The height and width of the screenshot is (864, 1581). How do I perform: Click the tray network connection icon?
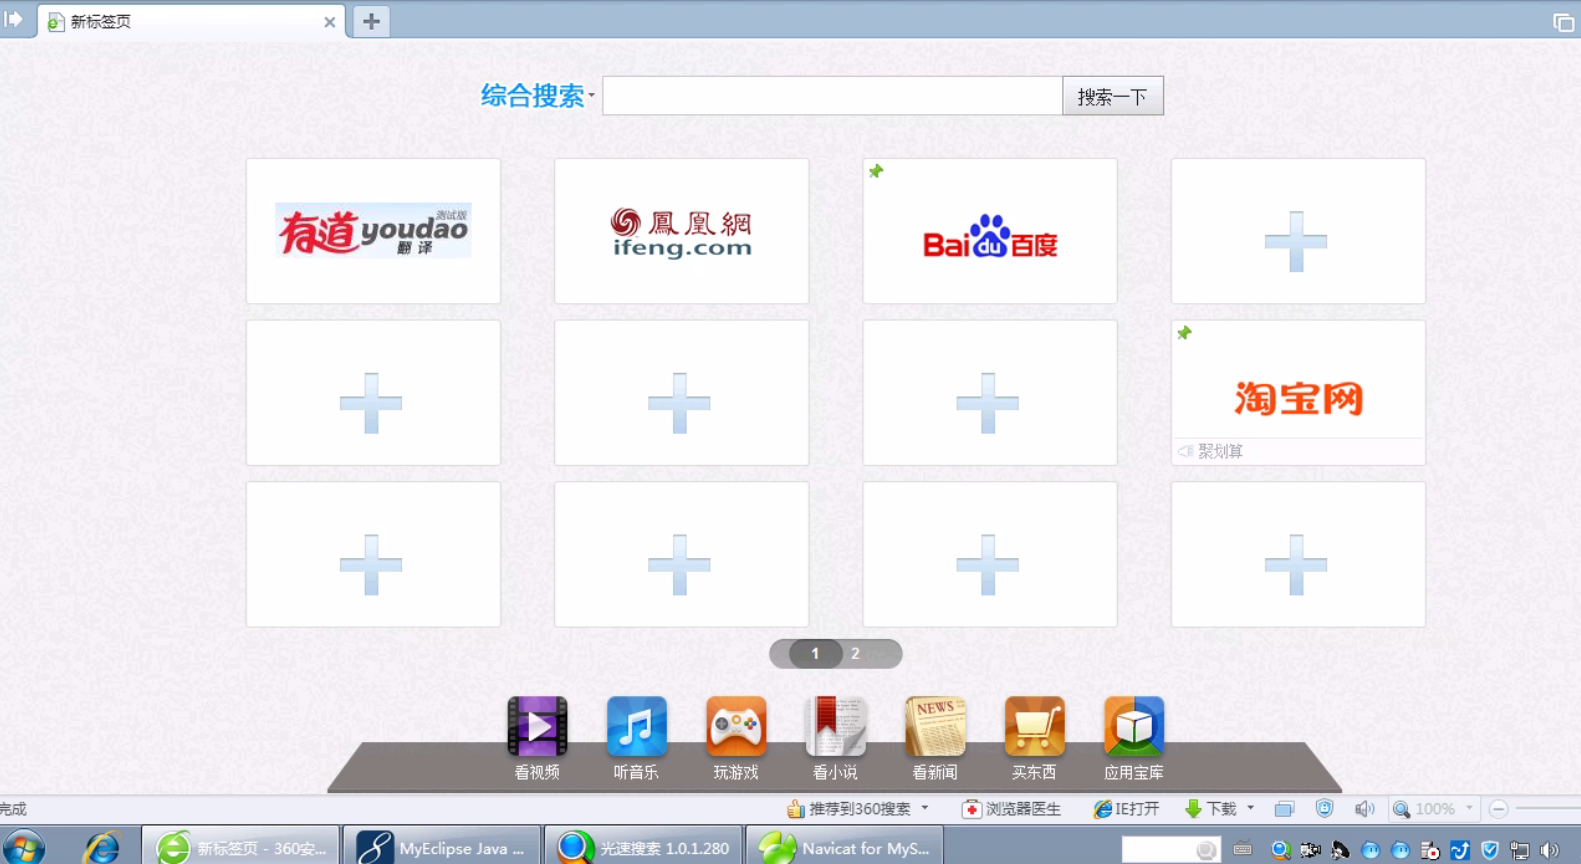tap(1520, 850)
